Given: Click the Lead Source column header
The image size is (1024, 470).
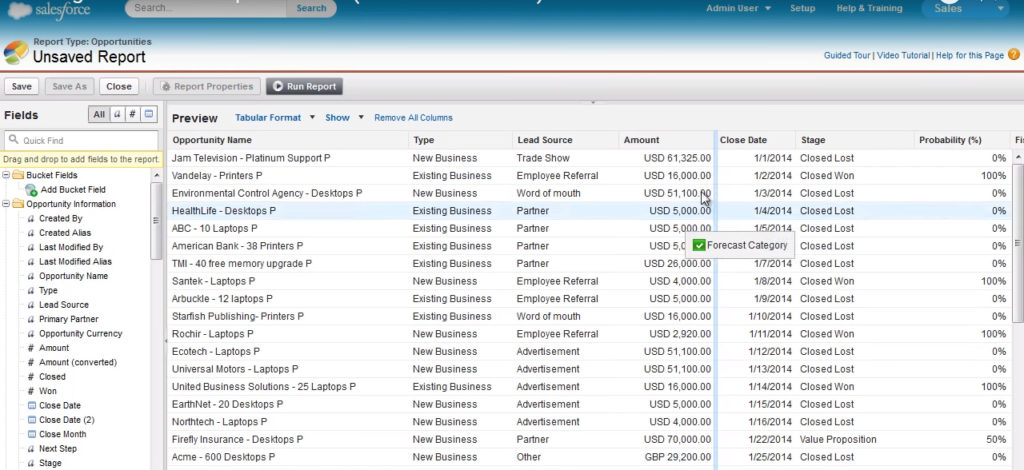Looking at the screenshot, I should tap(566, 140).
